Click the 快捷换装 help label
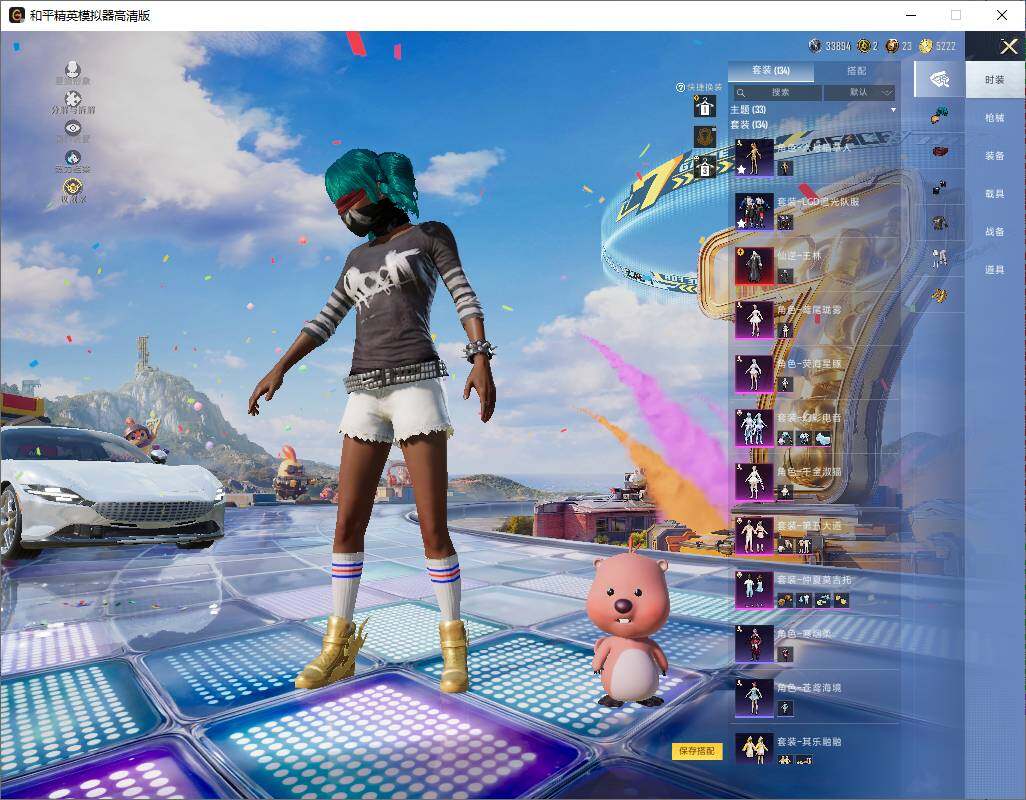Viewport: 1026px width, 800px height. (x=699, y=87)
